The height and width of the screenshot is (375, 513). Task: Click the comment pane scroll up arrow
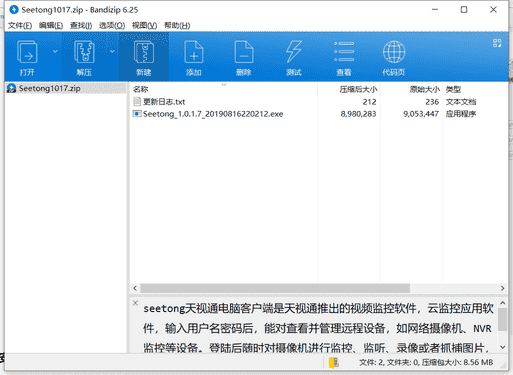click(503, 303)
